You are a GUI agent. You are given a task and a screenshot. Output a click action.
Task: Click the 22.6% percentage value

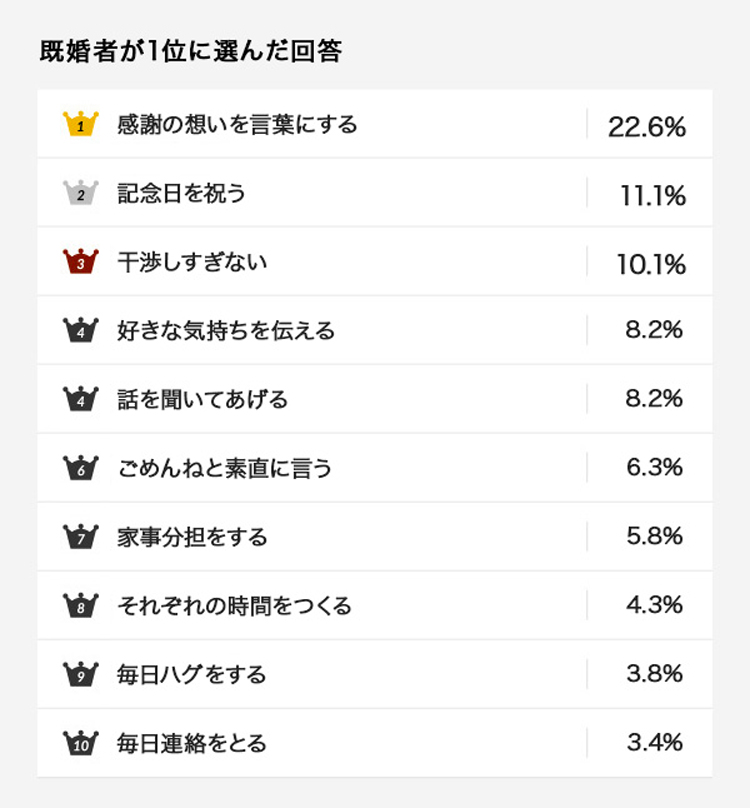[x=647, y=127]
